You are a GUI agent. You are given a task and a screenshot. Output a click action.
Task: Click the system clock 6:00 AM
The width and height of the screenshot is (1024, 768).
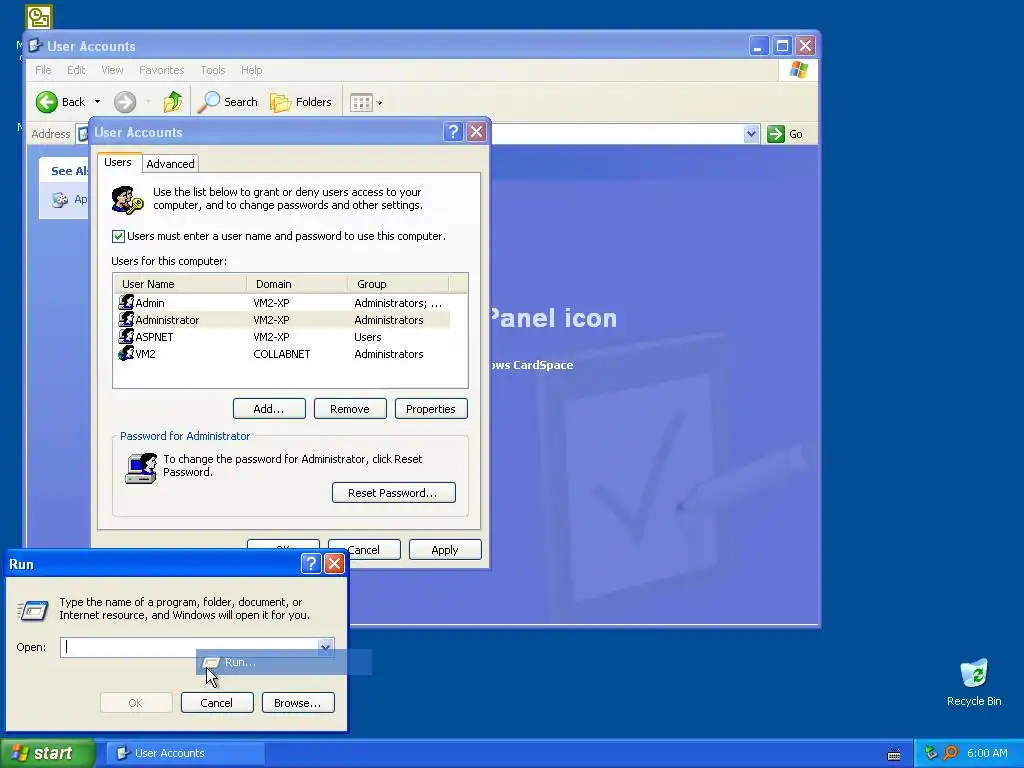pos(987,753)
